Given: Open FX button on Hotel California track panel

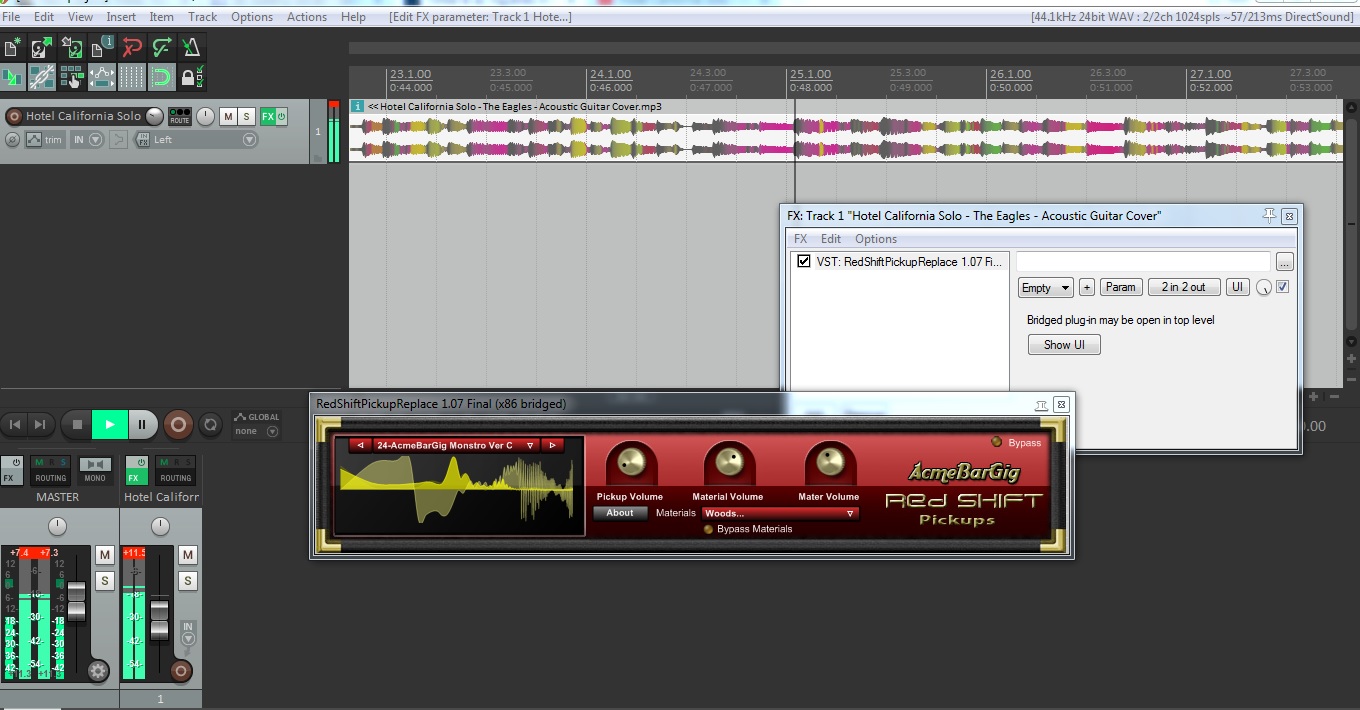Looking at the screenshot, I should [267, 117].
